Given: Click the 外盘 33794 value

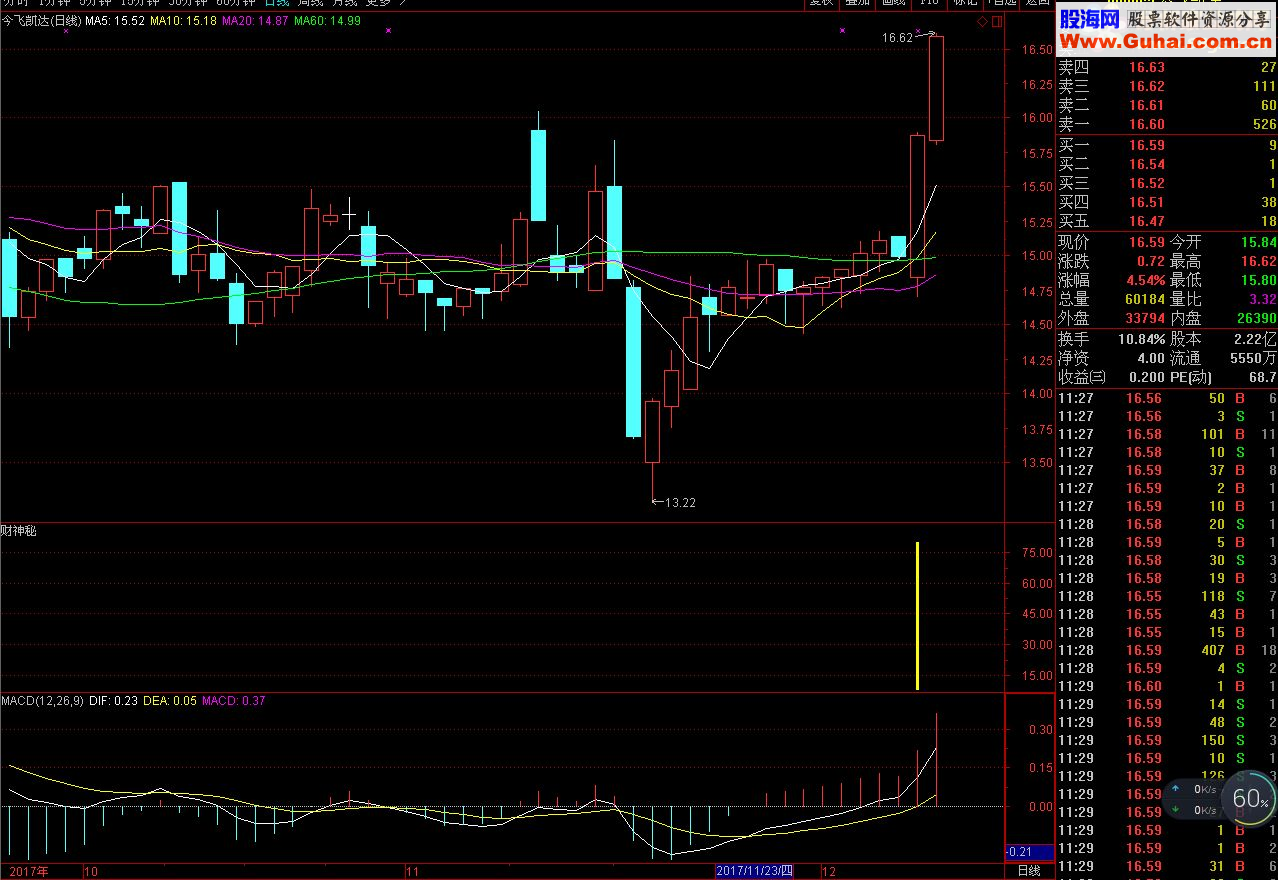Looking at the screenshot, I should (1143, 318).
